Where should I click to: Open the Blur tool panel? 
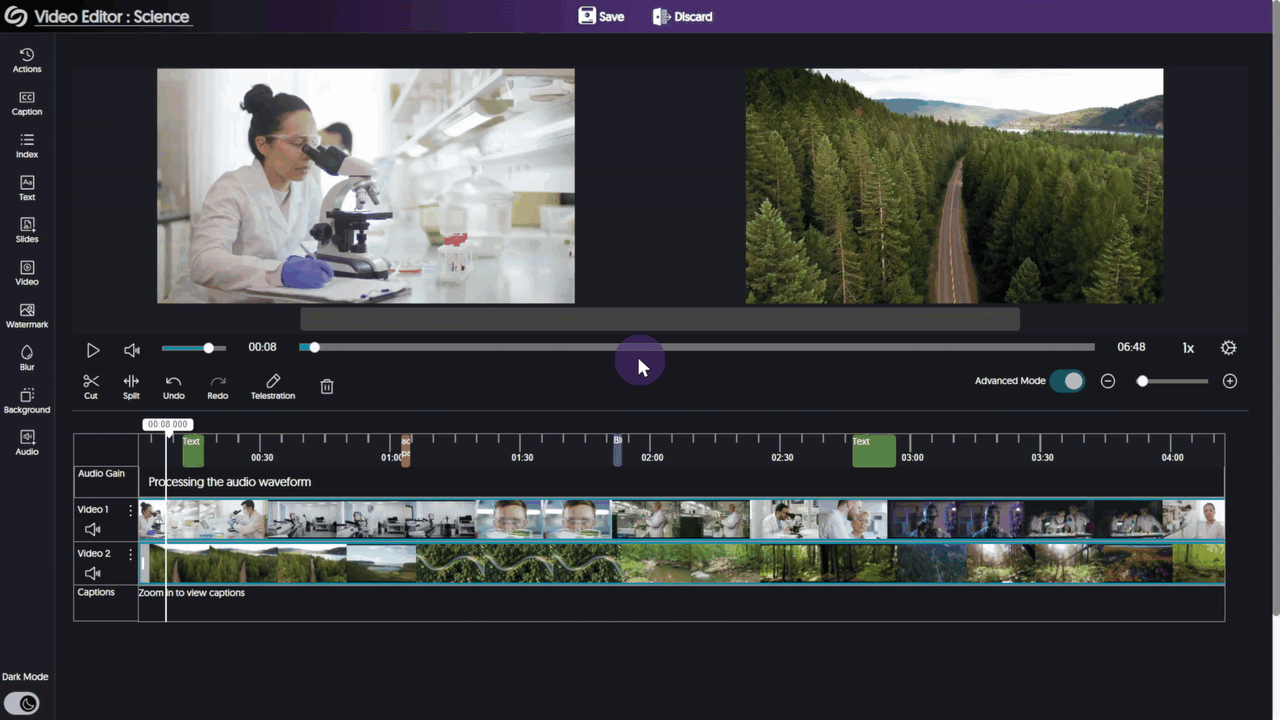point(27,357)
